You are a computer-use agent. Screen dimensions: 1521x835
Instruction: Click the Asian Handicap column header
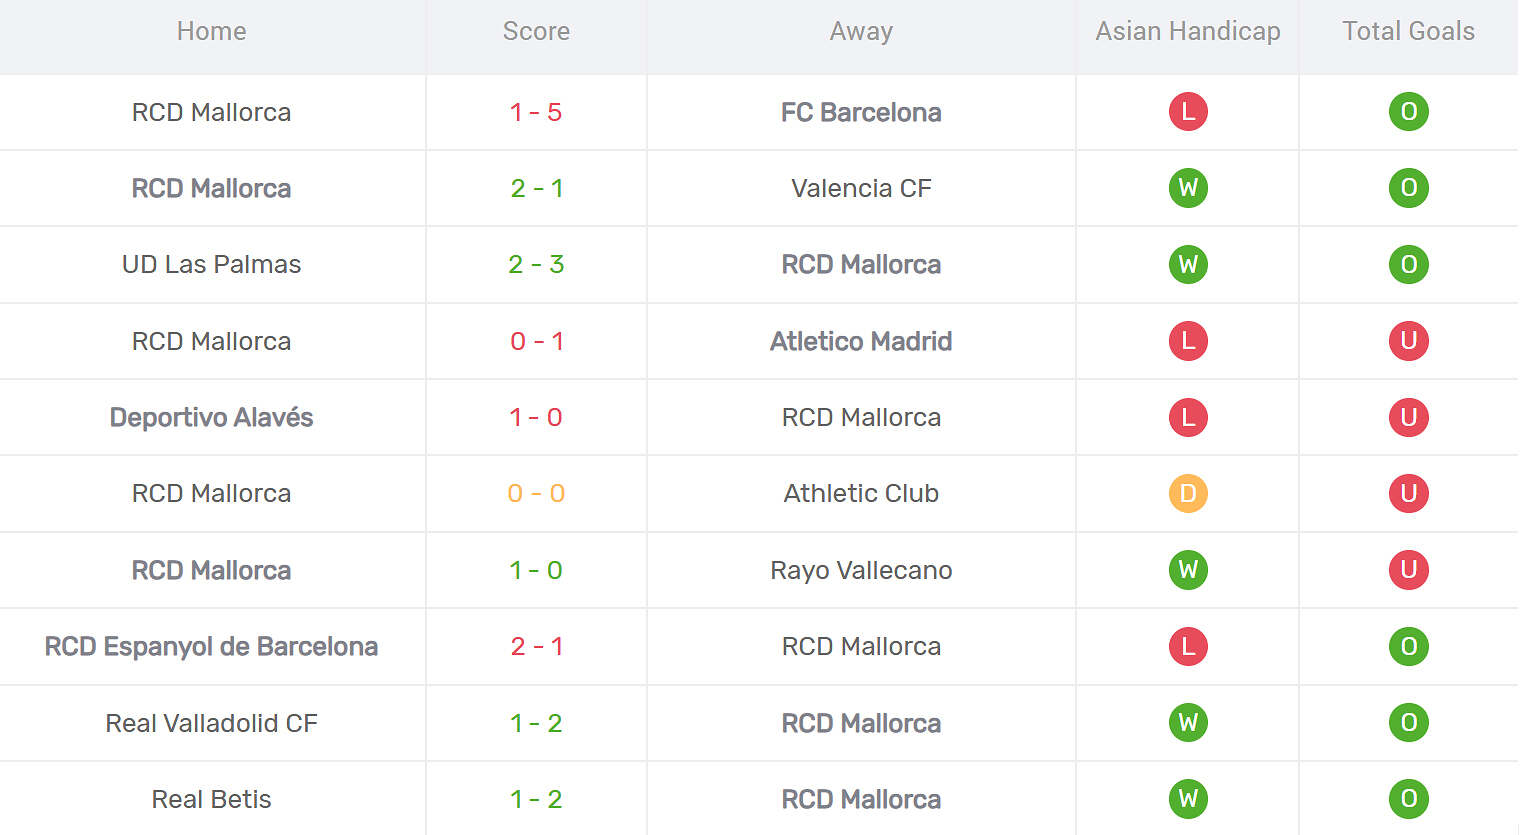pos(1188,31)
